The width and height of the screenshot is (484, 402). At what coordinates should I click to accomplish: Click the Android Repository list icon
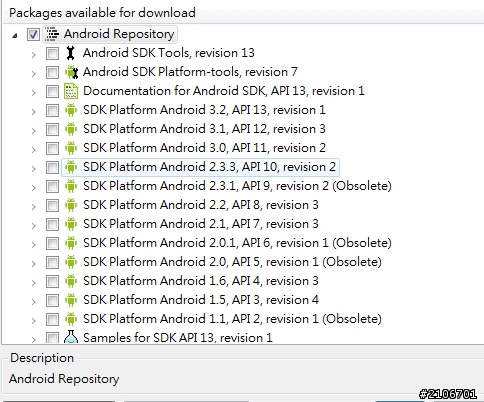(x=52, y=34)
